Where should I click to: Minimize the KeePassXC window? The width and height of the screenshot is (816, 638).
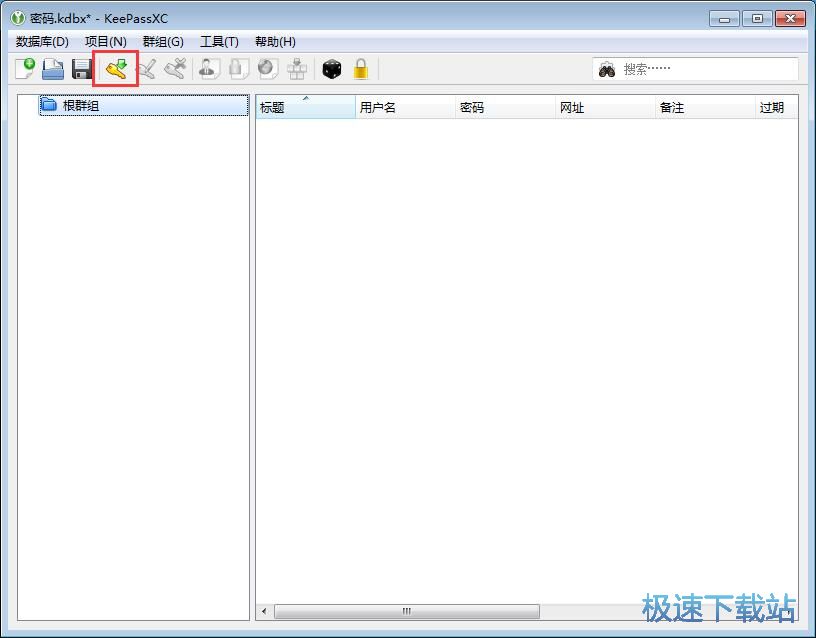724,19
